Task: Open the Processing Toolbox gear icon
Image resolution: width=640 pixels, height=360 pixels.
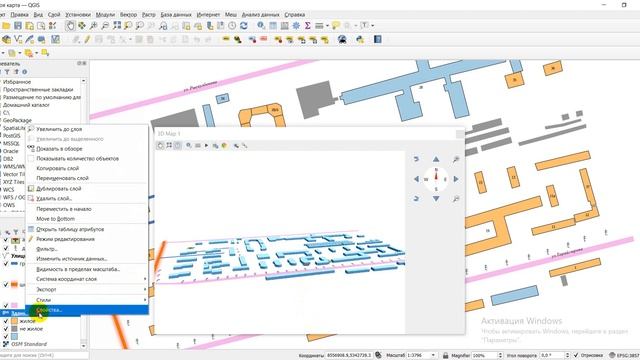Action: coord(296,26)
